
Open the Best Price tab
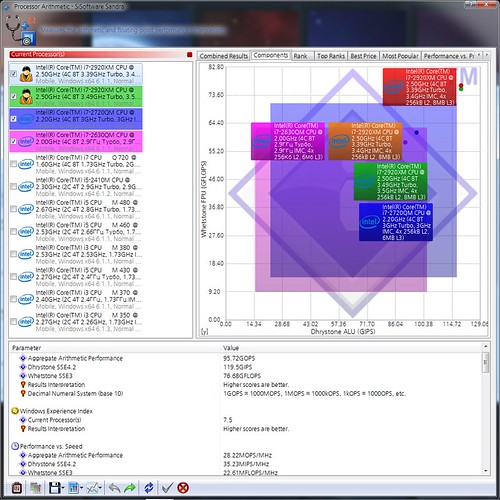point(364,56)
